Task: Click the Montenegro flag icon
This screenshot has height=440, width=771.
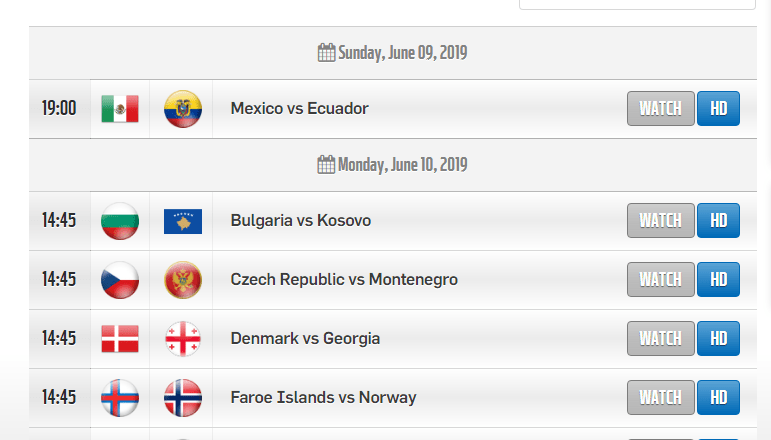Action: point(183,280)
